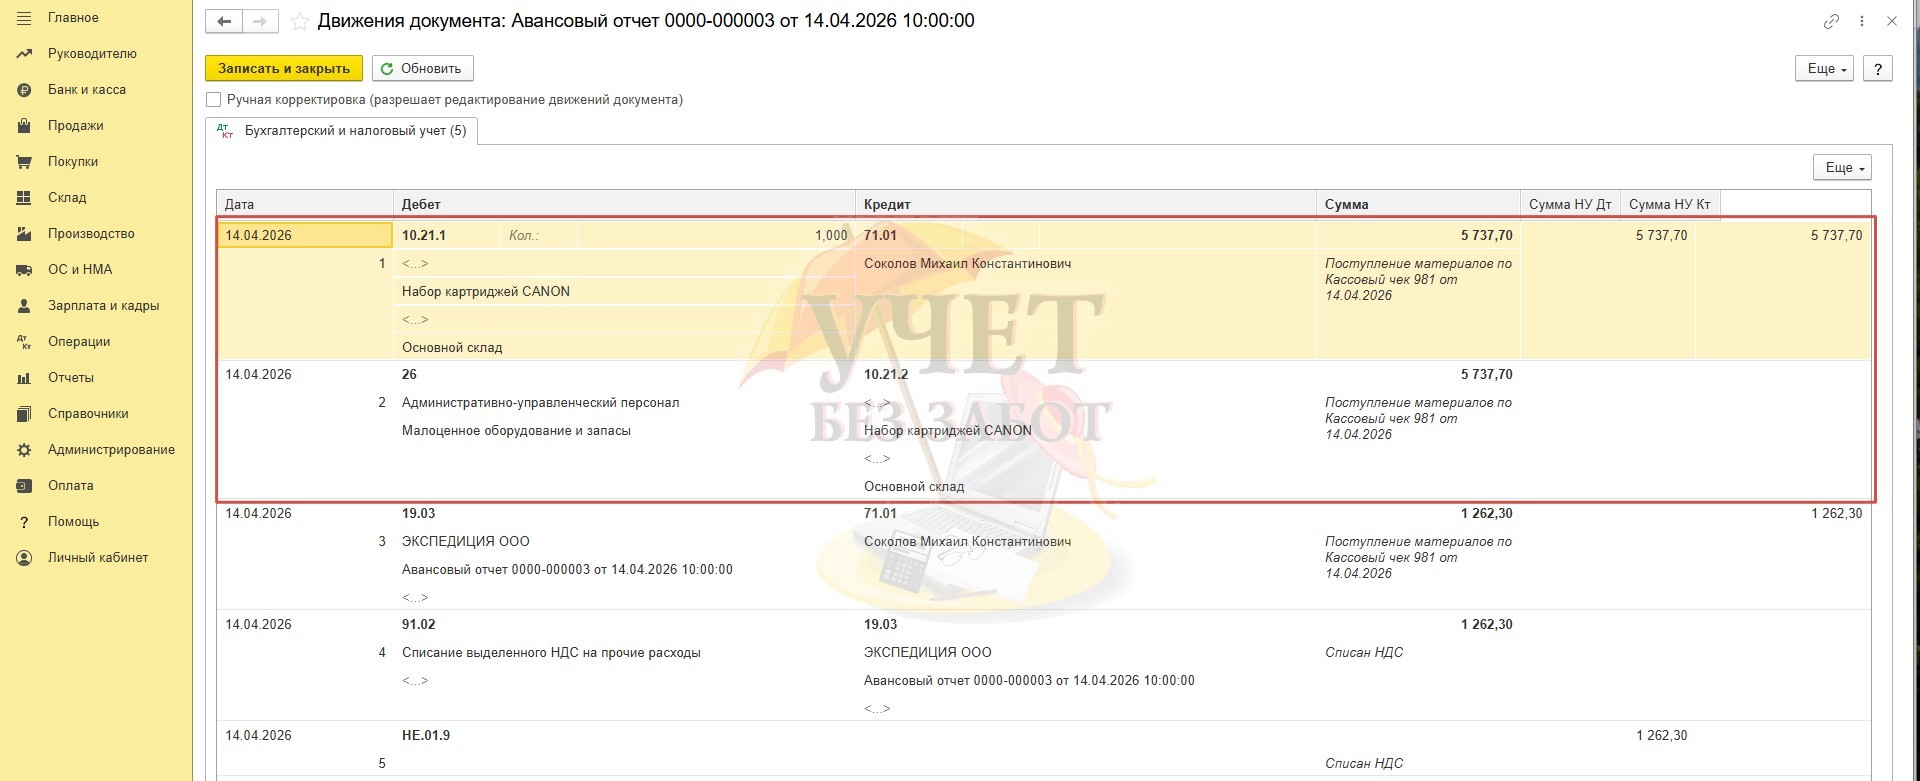Enable the manual correction checkbox
The height and width of the screenshot is (781, 1920).
213,100
